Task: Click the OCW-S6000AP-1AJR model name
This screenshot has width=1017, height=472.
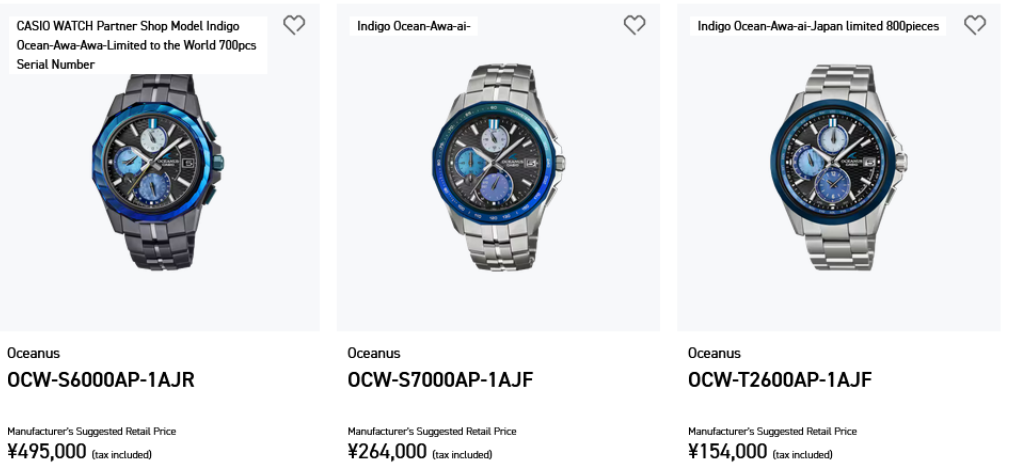Action: (x=100, y=380)
